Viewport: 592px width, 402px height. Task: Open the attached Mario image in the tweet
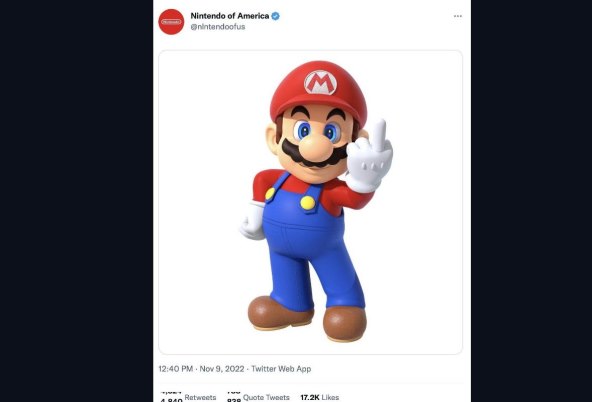click(x=310, y=202)
